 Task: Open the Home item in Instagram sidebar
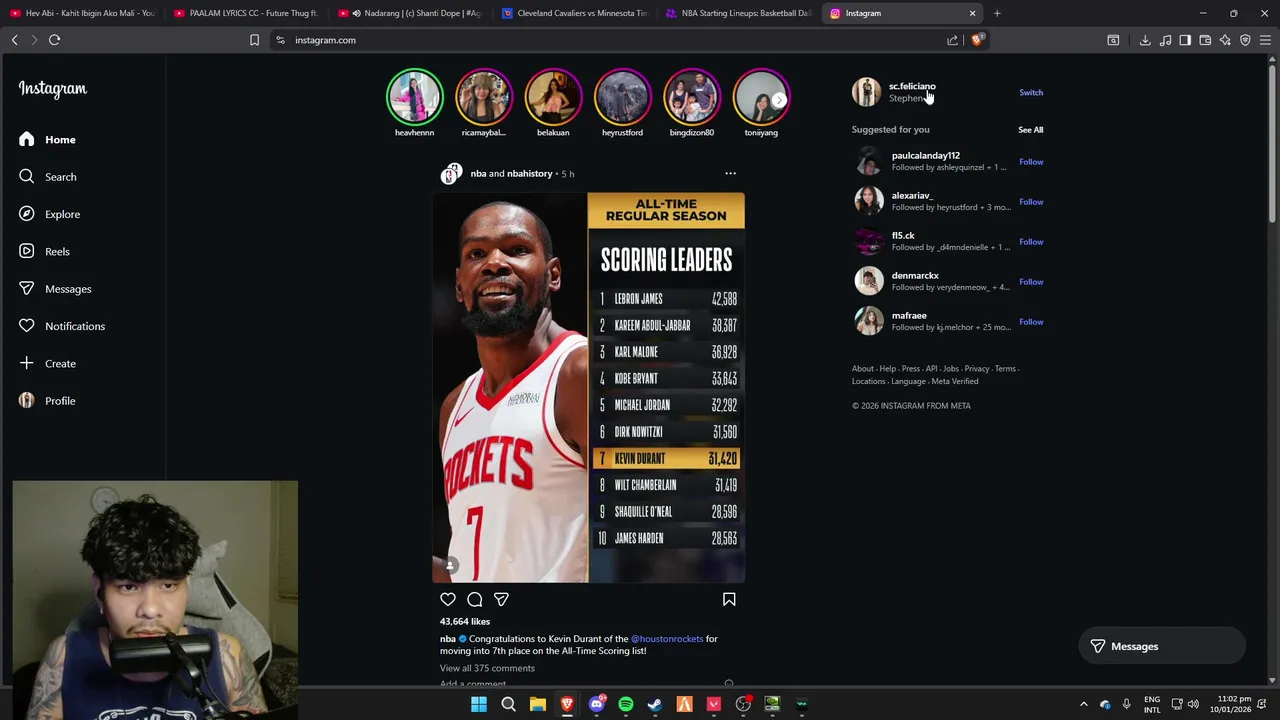(47, 140)
